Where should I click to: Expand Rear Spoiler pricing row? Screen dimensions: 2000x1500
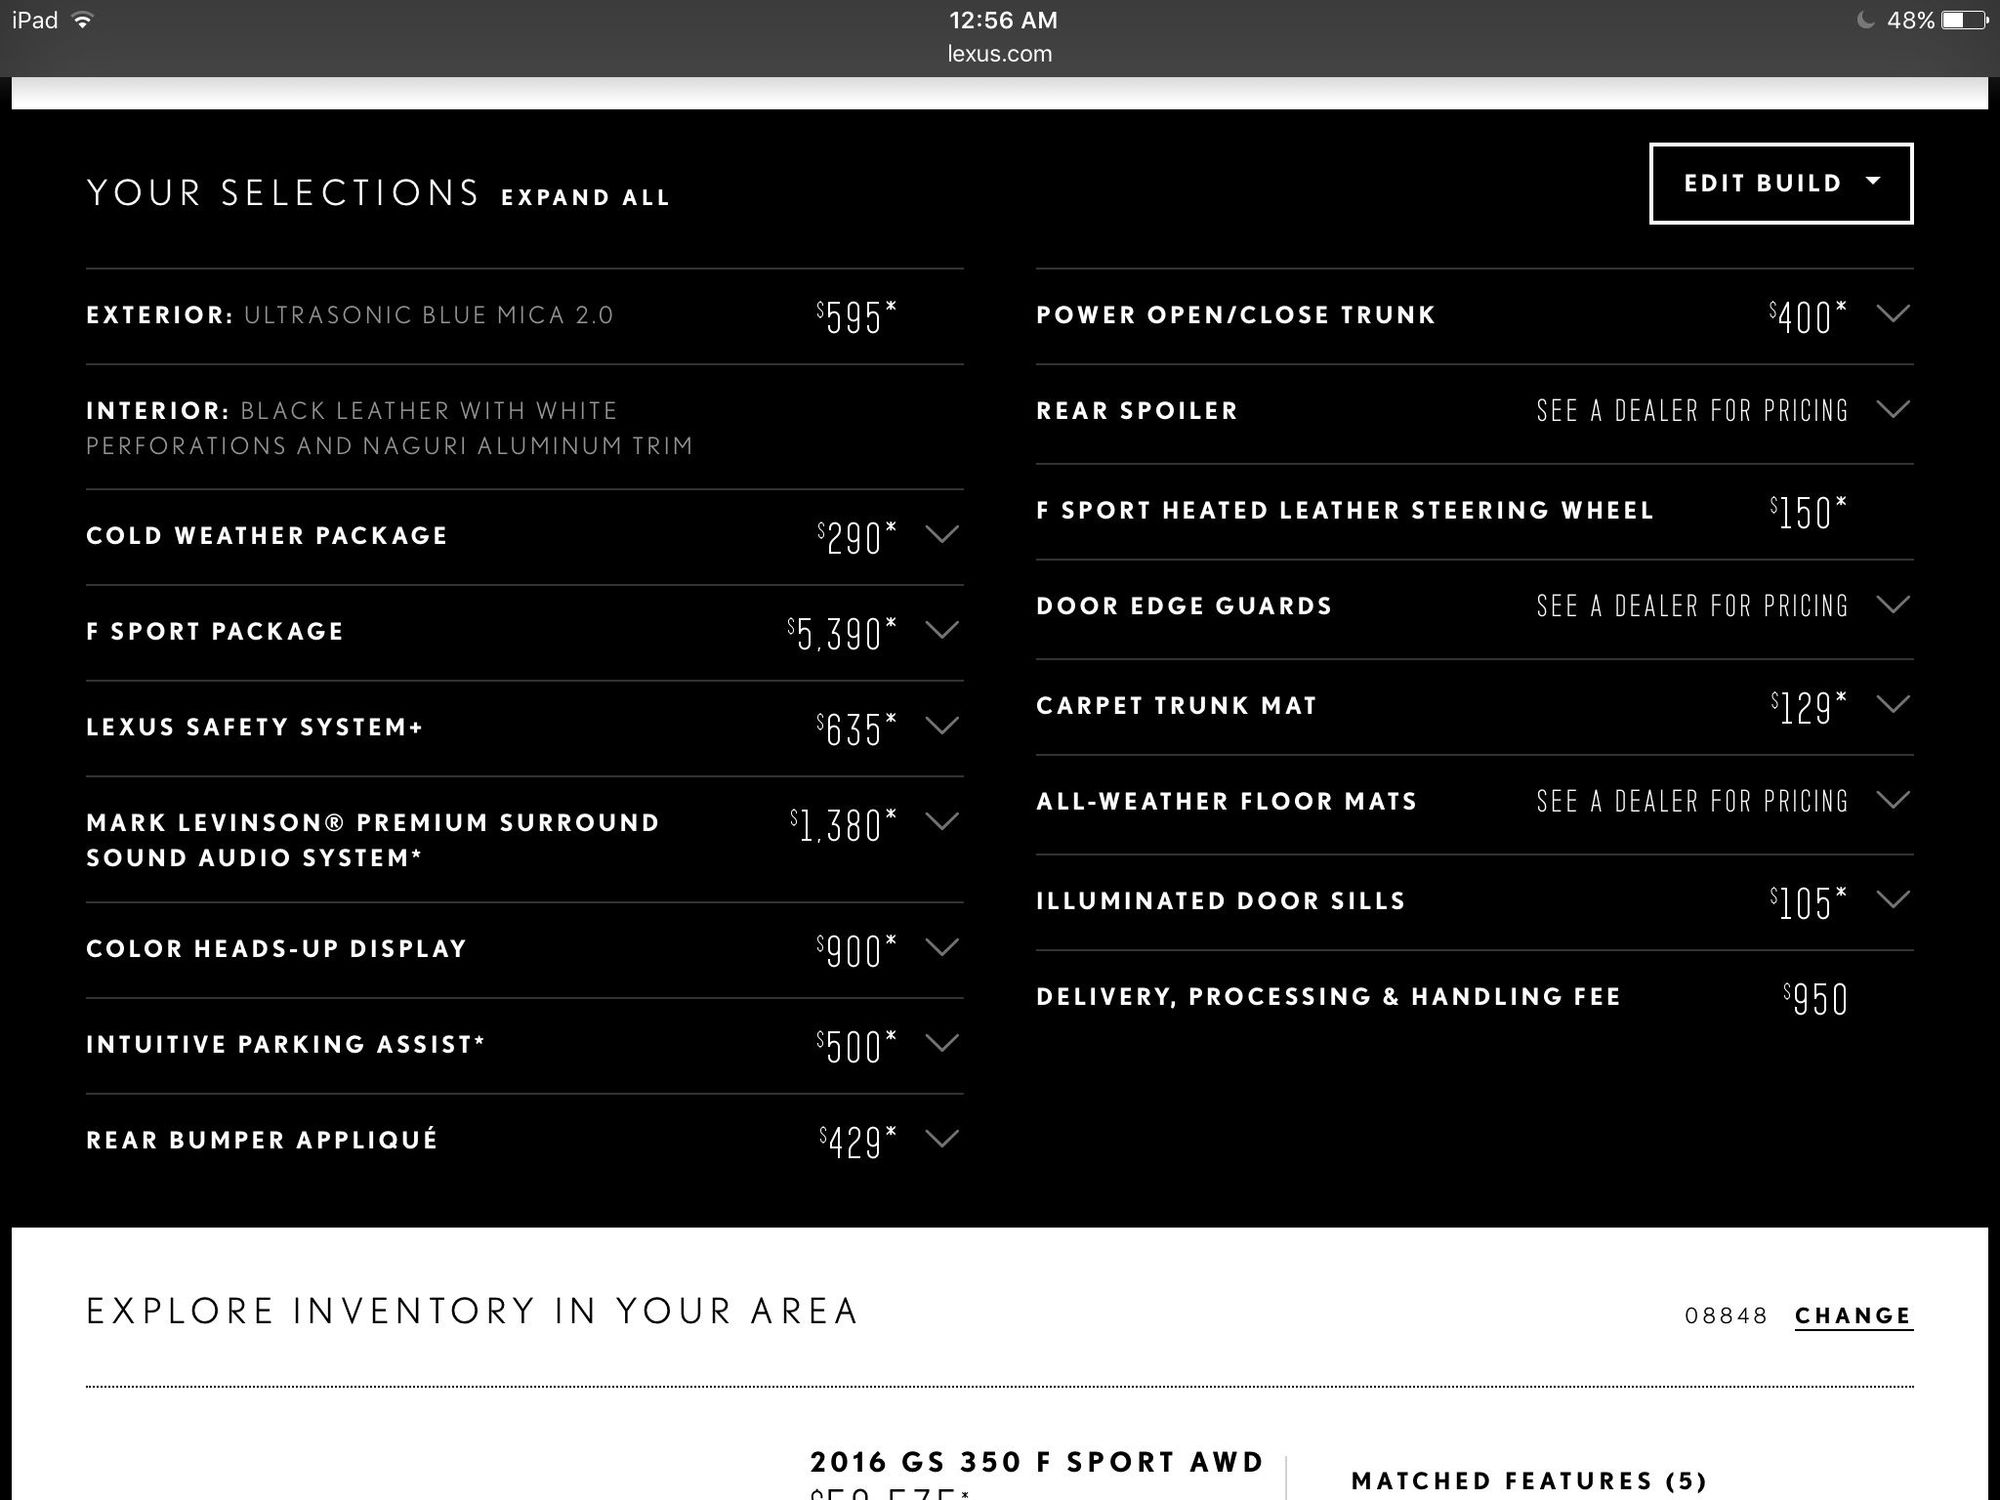1893,409
